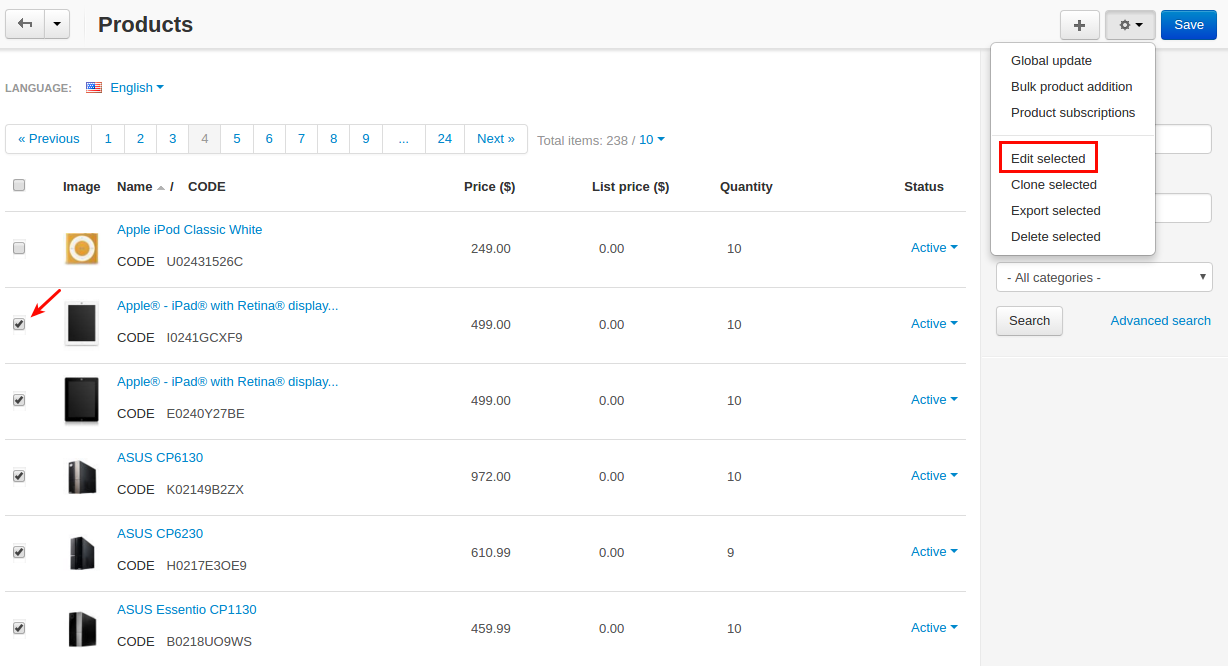
Task: Click the black iPad thumbnail for E0240Y27BE
Action: pos(82,401)
